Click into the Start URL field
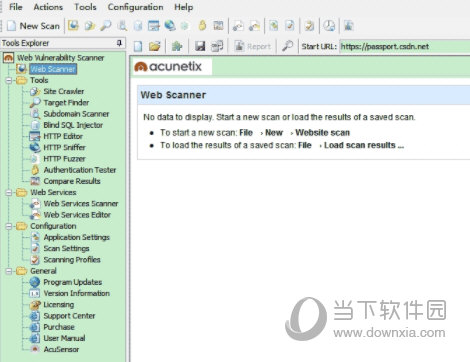Image resolution: width=470 pixels, height=362 pixels. click(x=405, y=46)
